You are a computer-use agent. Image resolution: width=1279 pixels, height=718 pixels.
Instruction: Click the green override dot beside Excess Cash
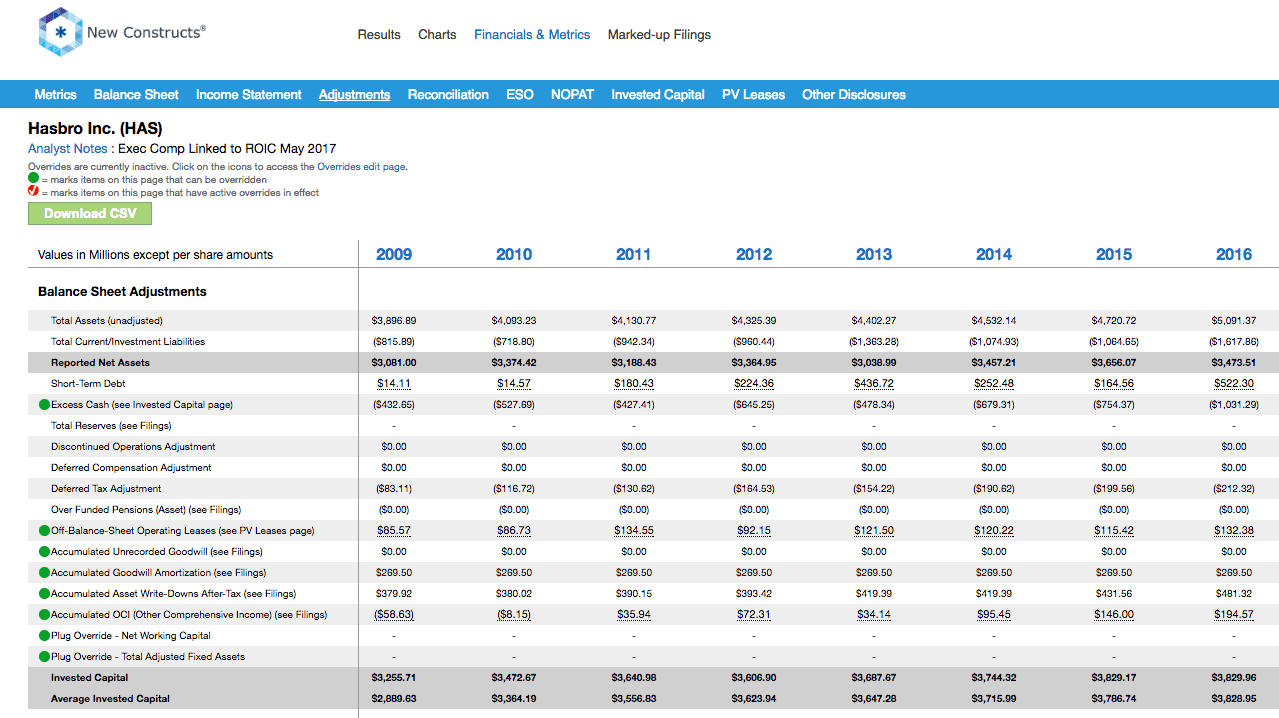tap(44, 405)
